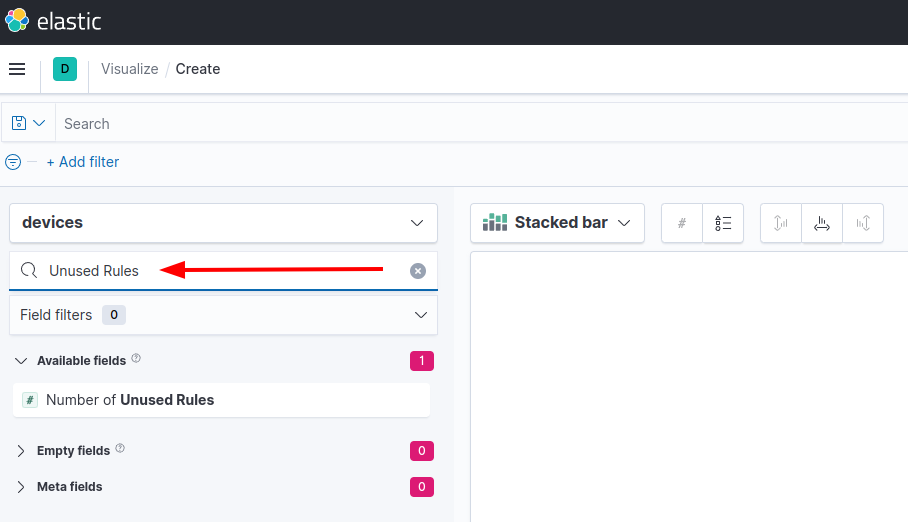
Task: Open the right vertical axis settings
Action: click(863, 223)
